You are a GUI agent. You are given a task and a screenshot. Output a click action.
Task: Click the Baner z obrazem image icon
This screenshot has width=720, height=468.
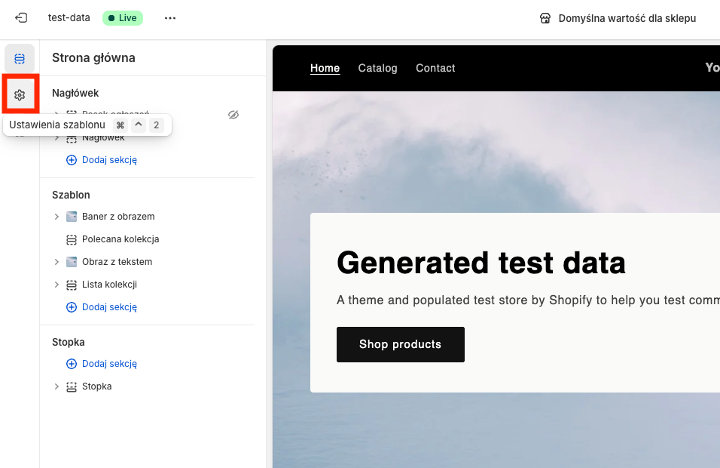pos(71,217)
